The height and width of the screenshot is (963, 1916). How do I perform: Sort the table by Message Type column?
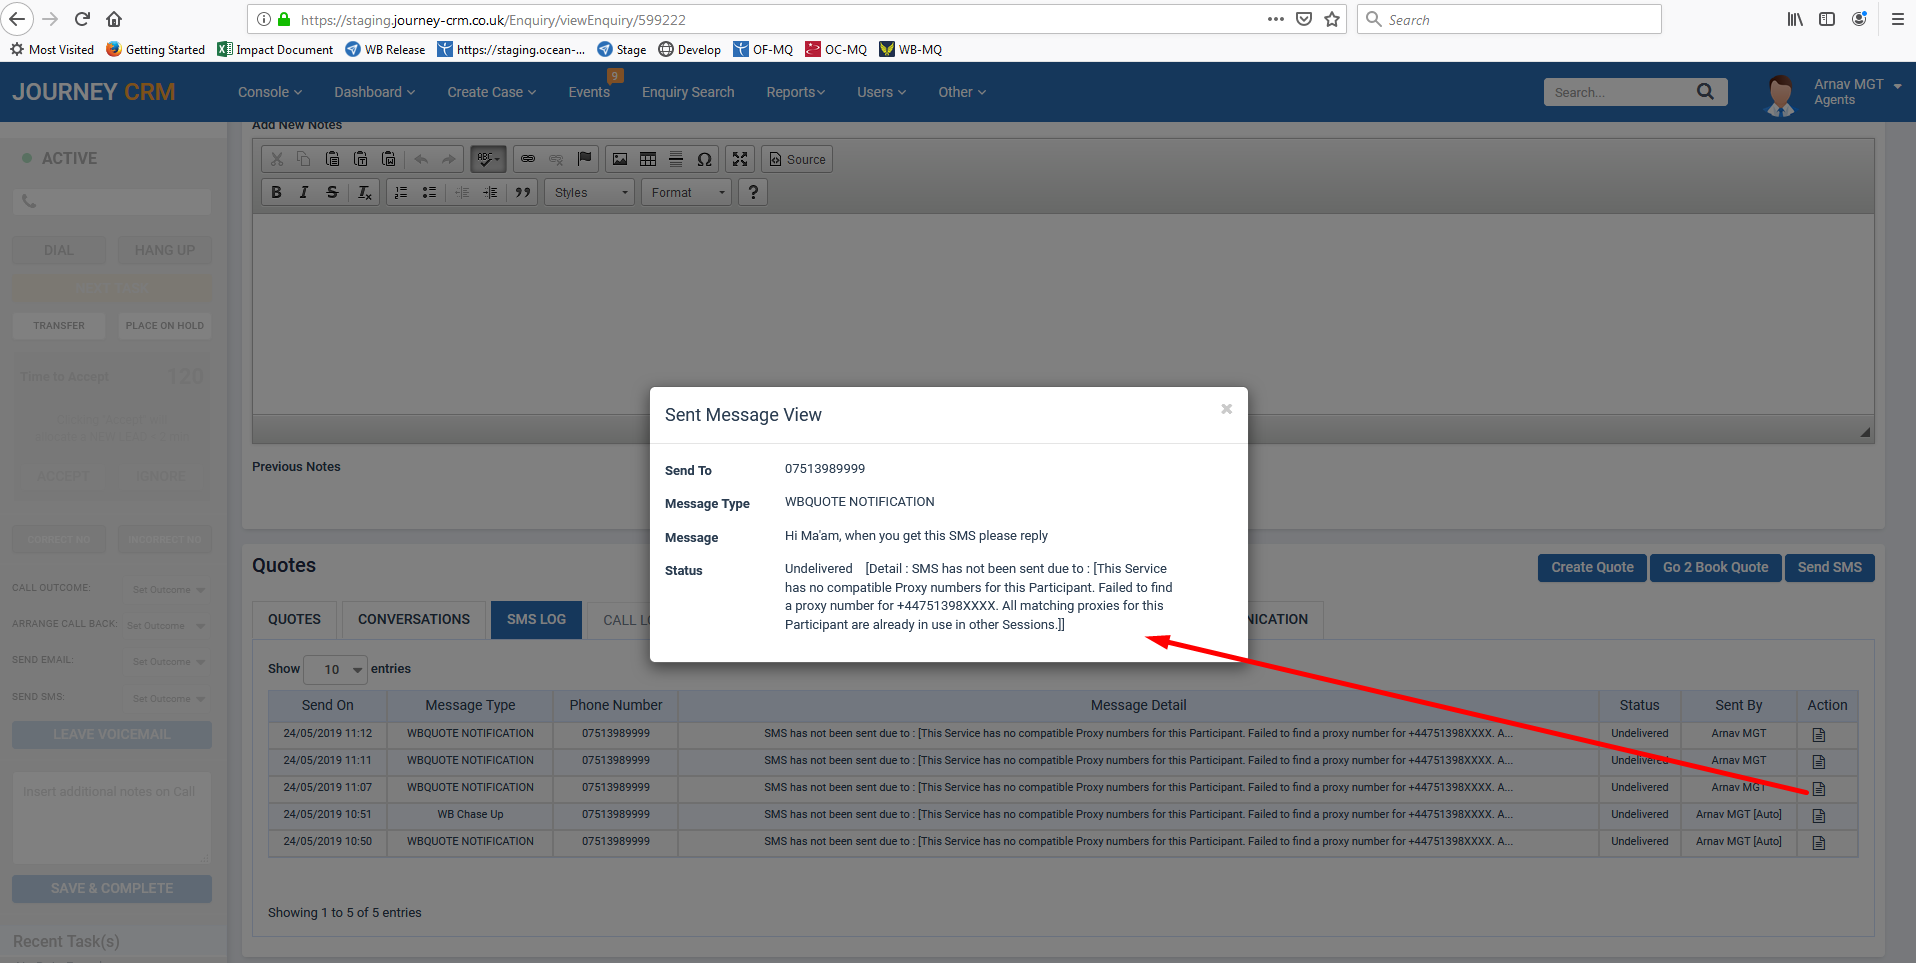470,705
